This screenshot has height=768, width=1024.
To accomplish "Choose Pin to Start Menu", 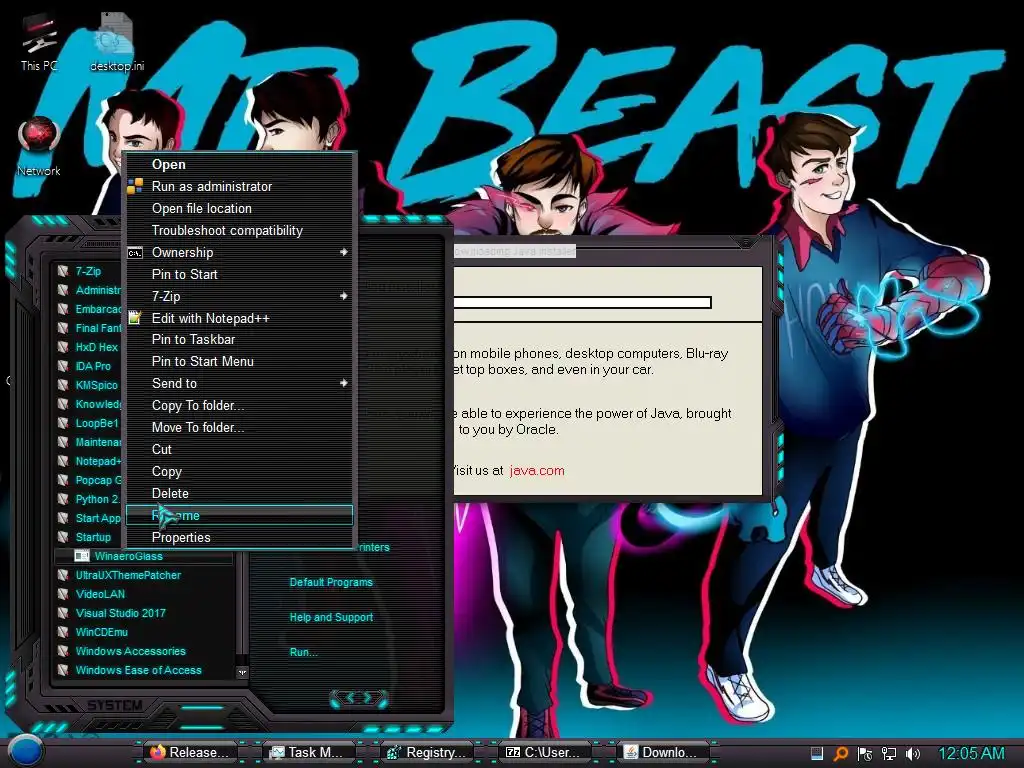I will [239, 361].
